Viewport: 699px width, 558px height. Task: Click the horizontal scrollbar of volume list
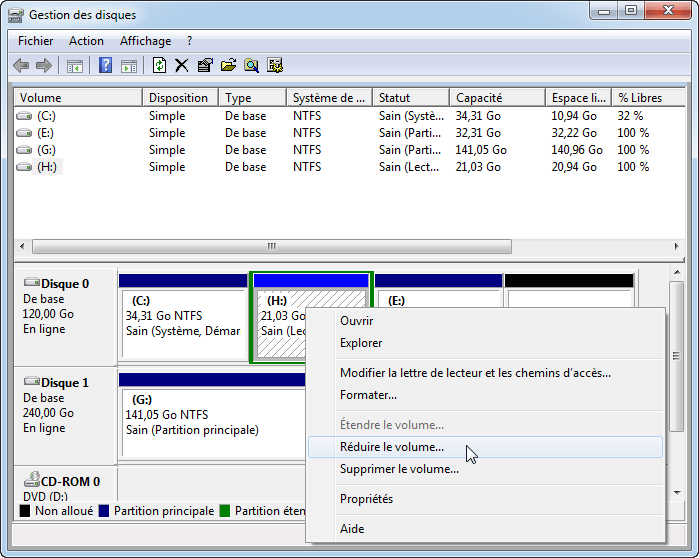coord(270,246)
